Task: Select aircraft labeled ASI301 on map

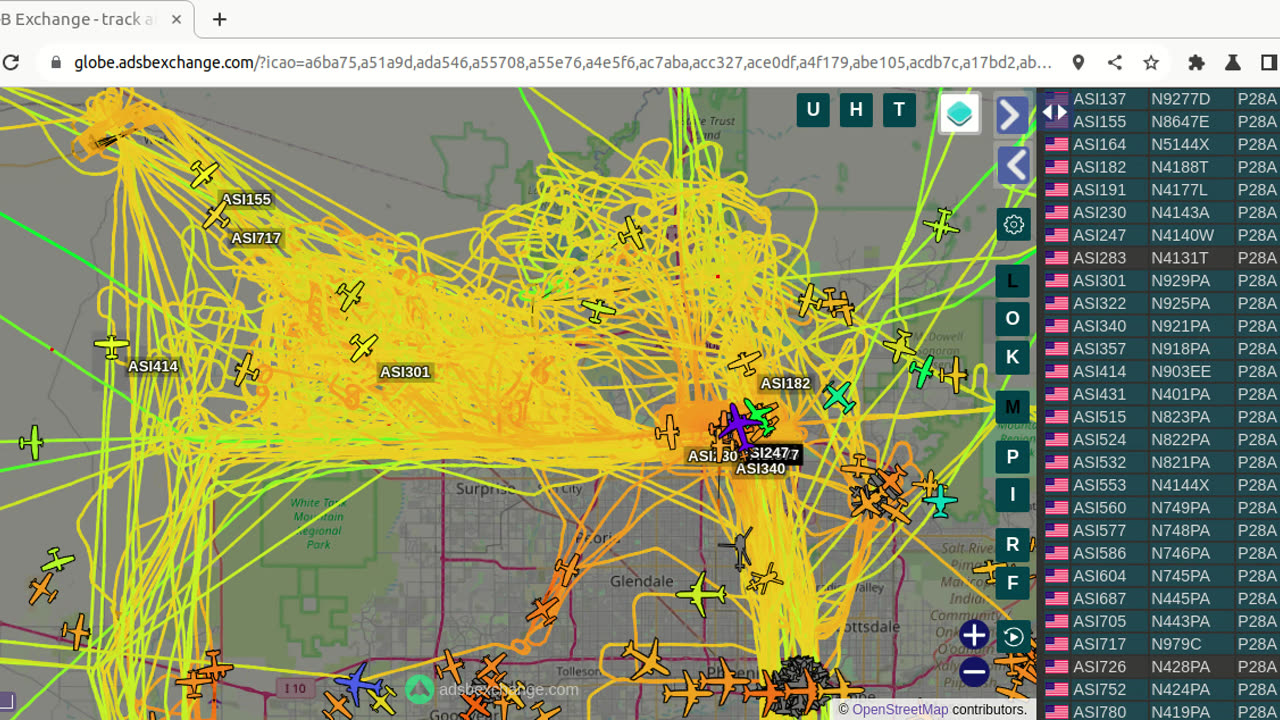Action: click(x=363, y=347)
